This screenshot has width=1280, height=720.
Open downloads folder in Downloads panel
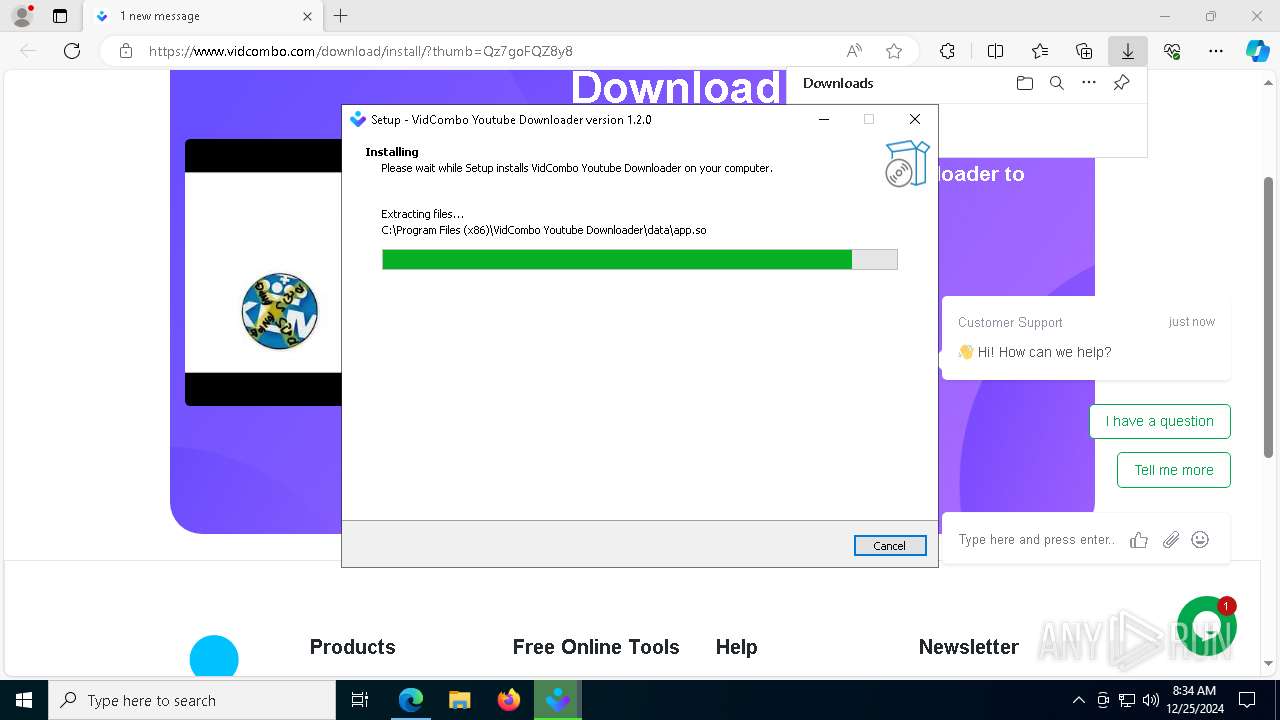click(x=1024, y=83)
